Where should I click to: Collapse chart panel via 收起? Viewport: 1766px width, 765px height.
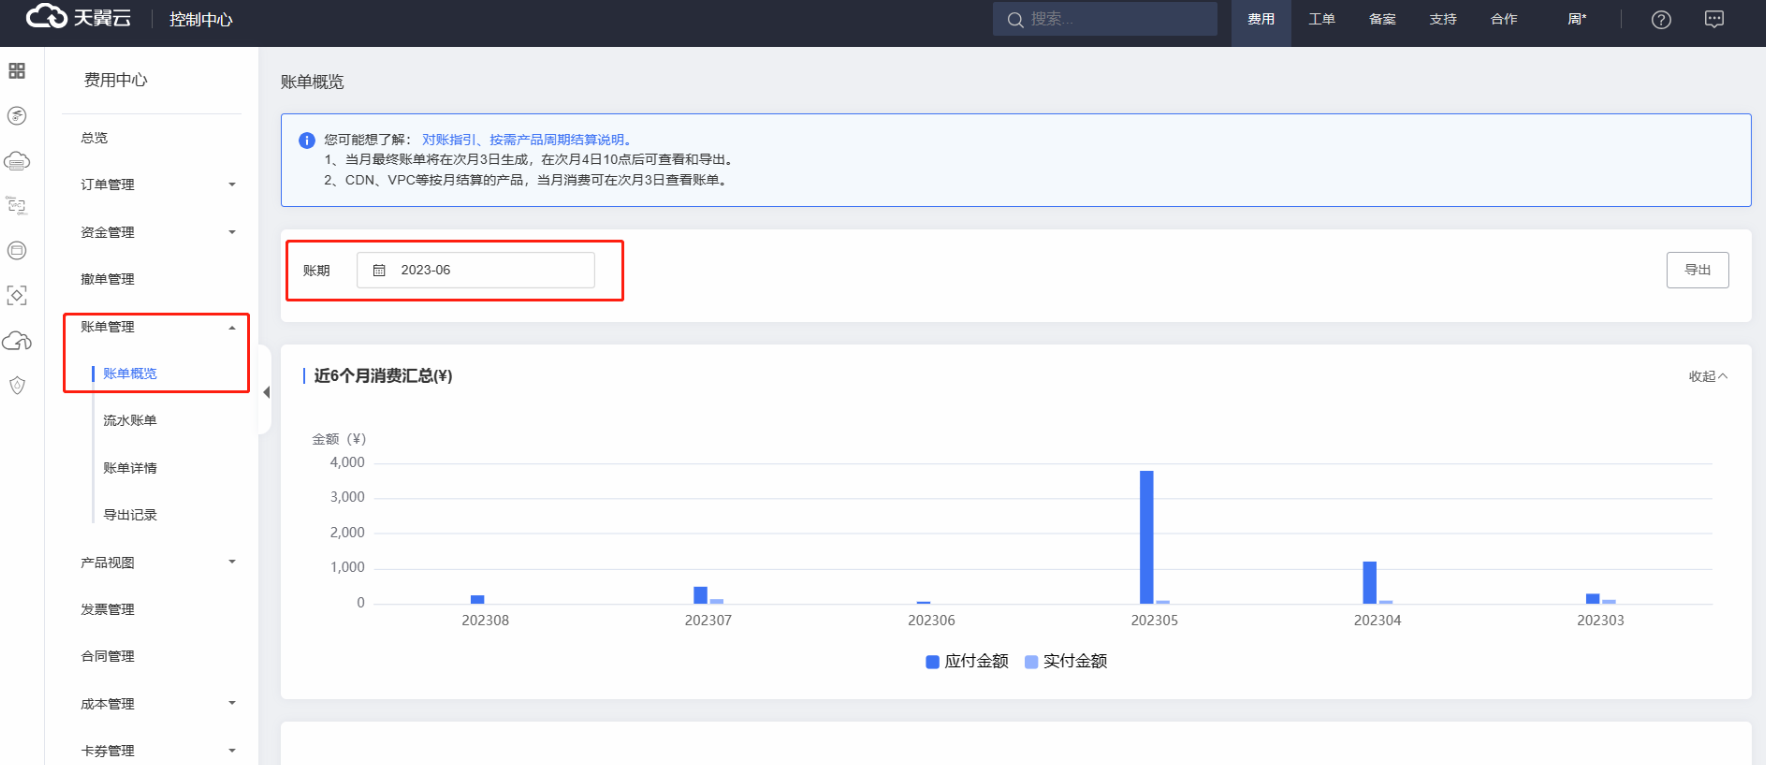coord(1707,376)
